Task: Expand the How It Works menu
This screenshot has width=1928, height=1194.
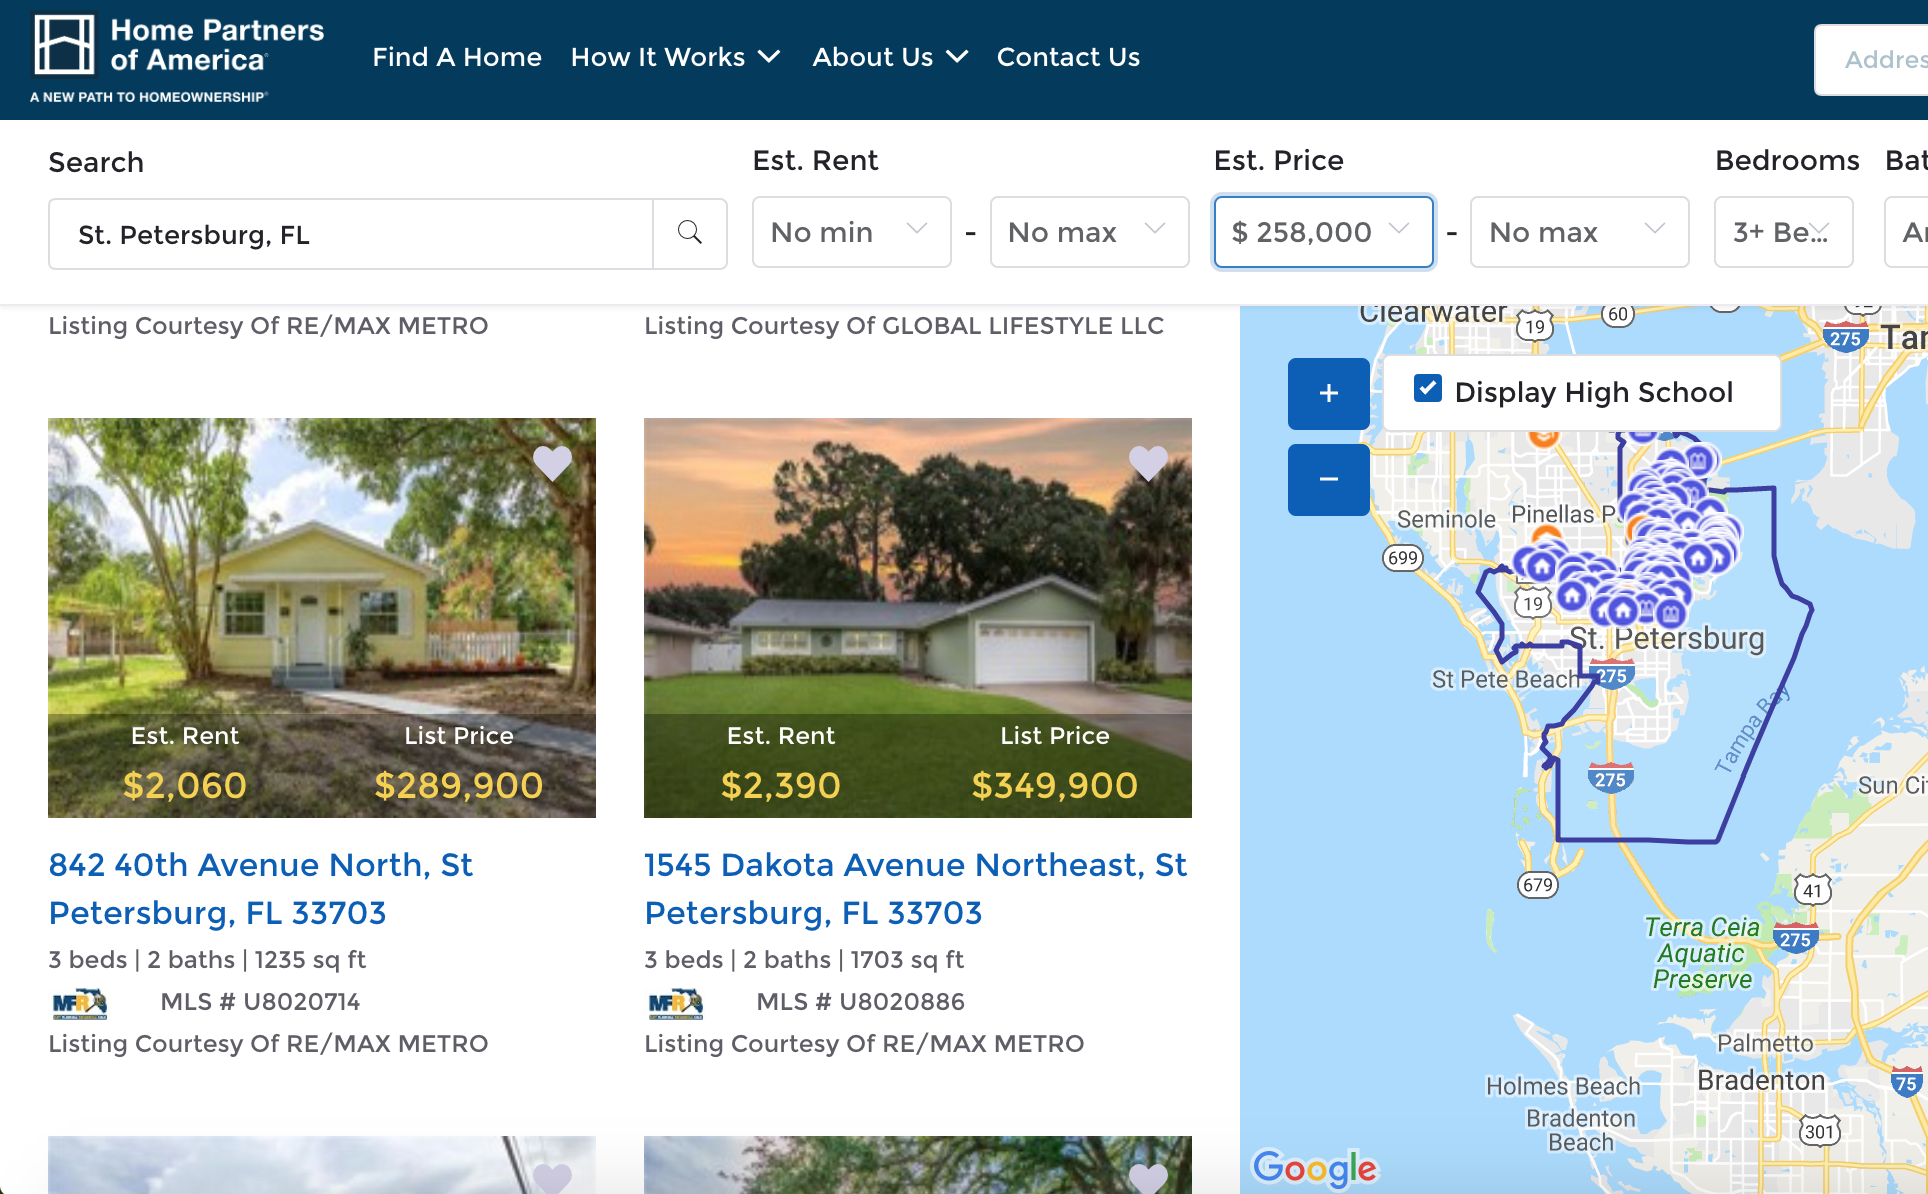Action: (675, 58)
